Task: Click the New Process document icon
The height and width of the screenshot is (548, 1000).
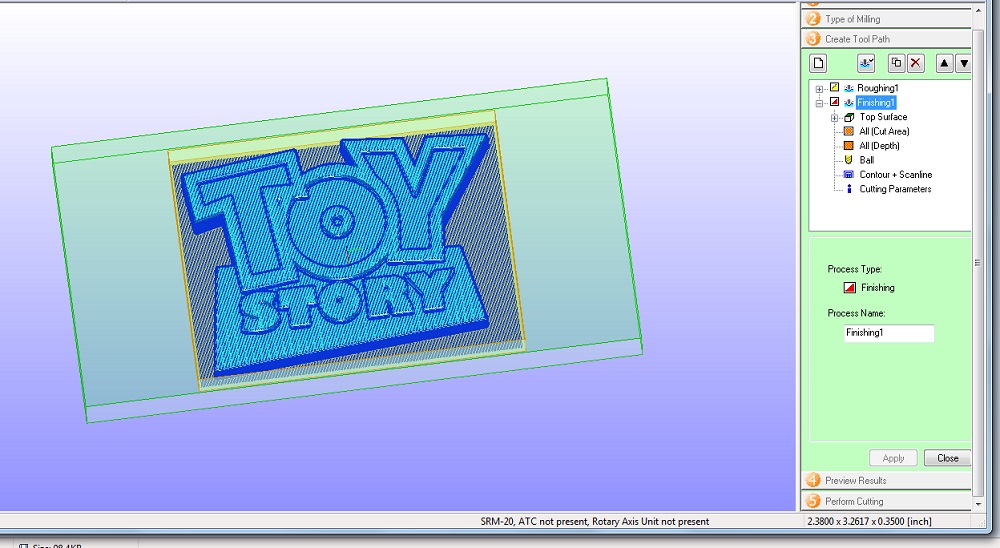Action: (x=818, y=63)
